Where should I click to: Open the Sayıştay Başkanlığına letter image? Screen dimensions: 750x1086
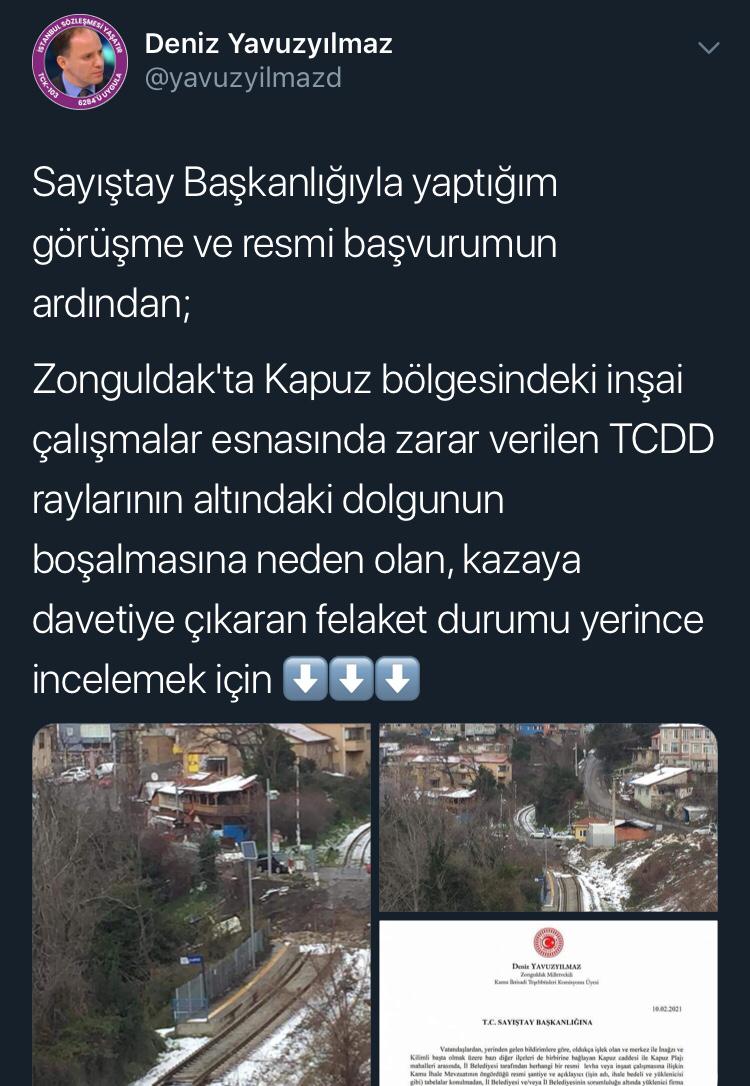[x=548, y=1003]
